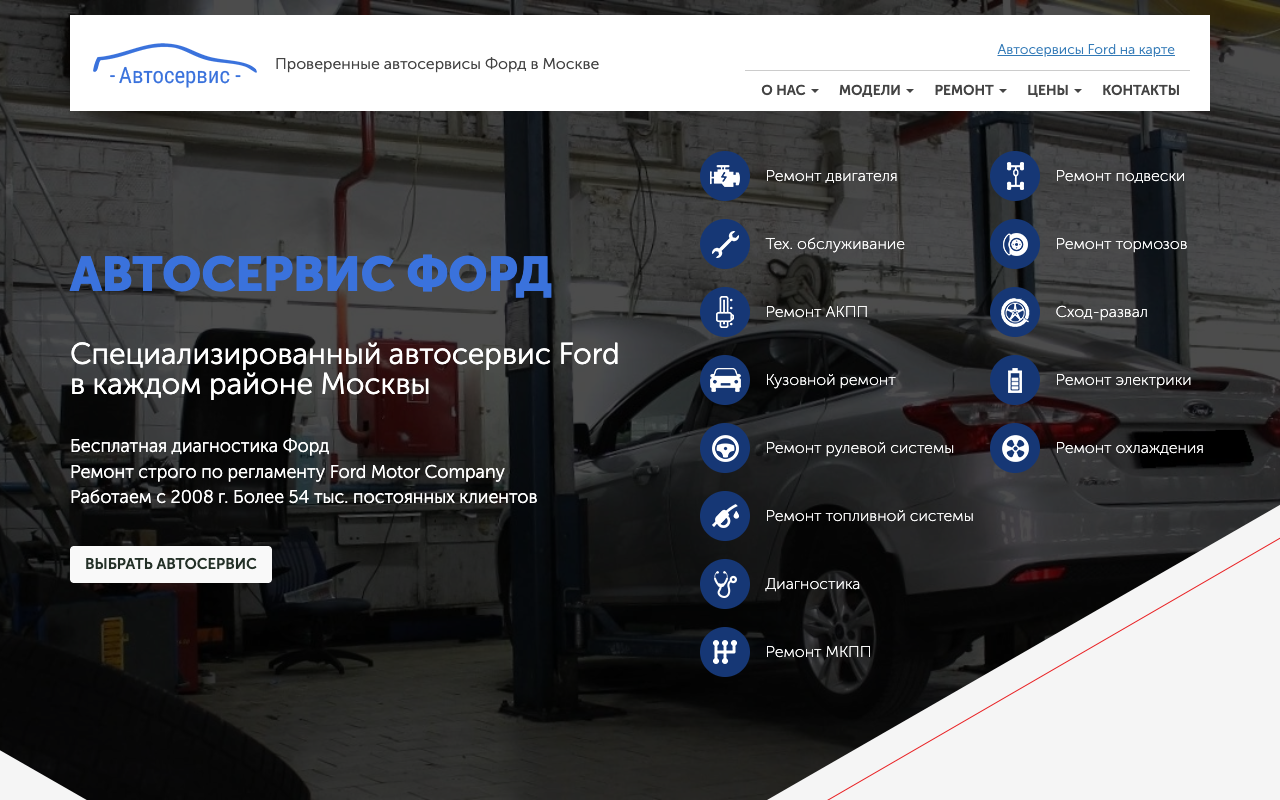Open the Ремонт топливной системы link

click(869, 516)
